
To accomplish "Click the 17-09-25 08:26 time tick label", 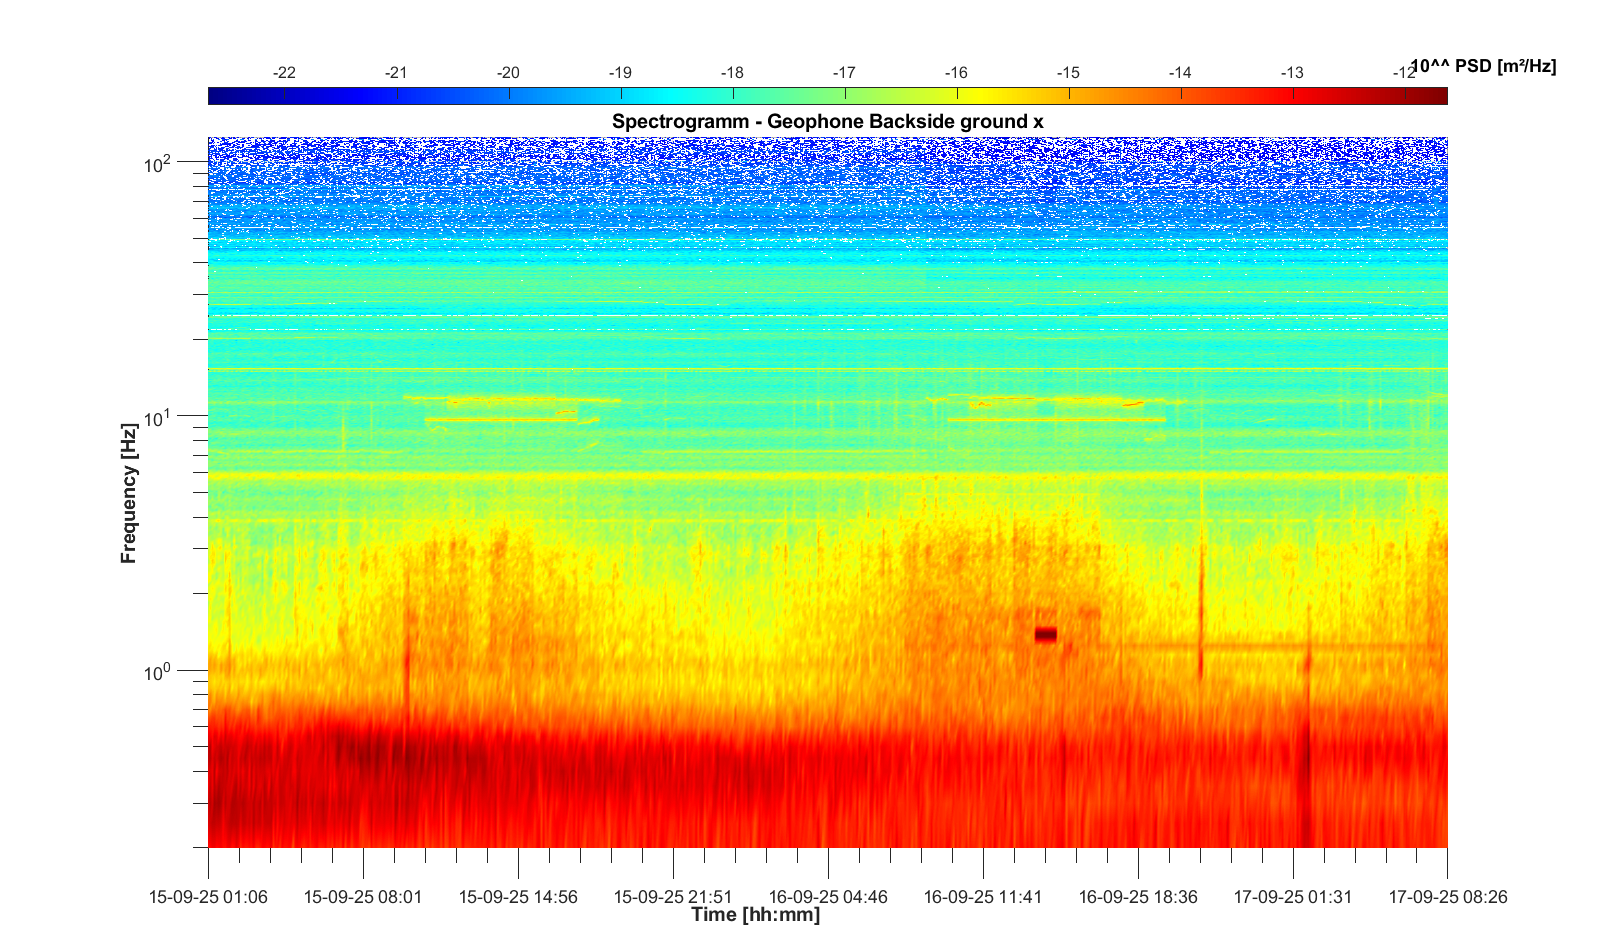I will [1447, 897].
